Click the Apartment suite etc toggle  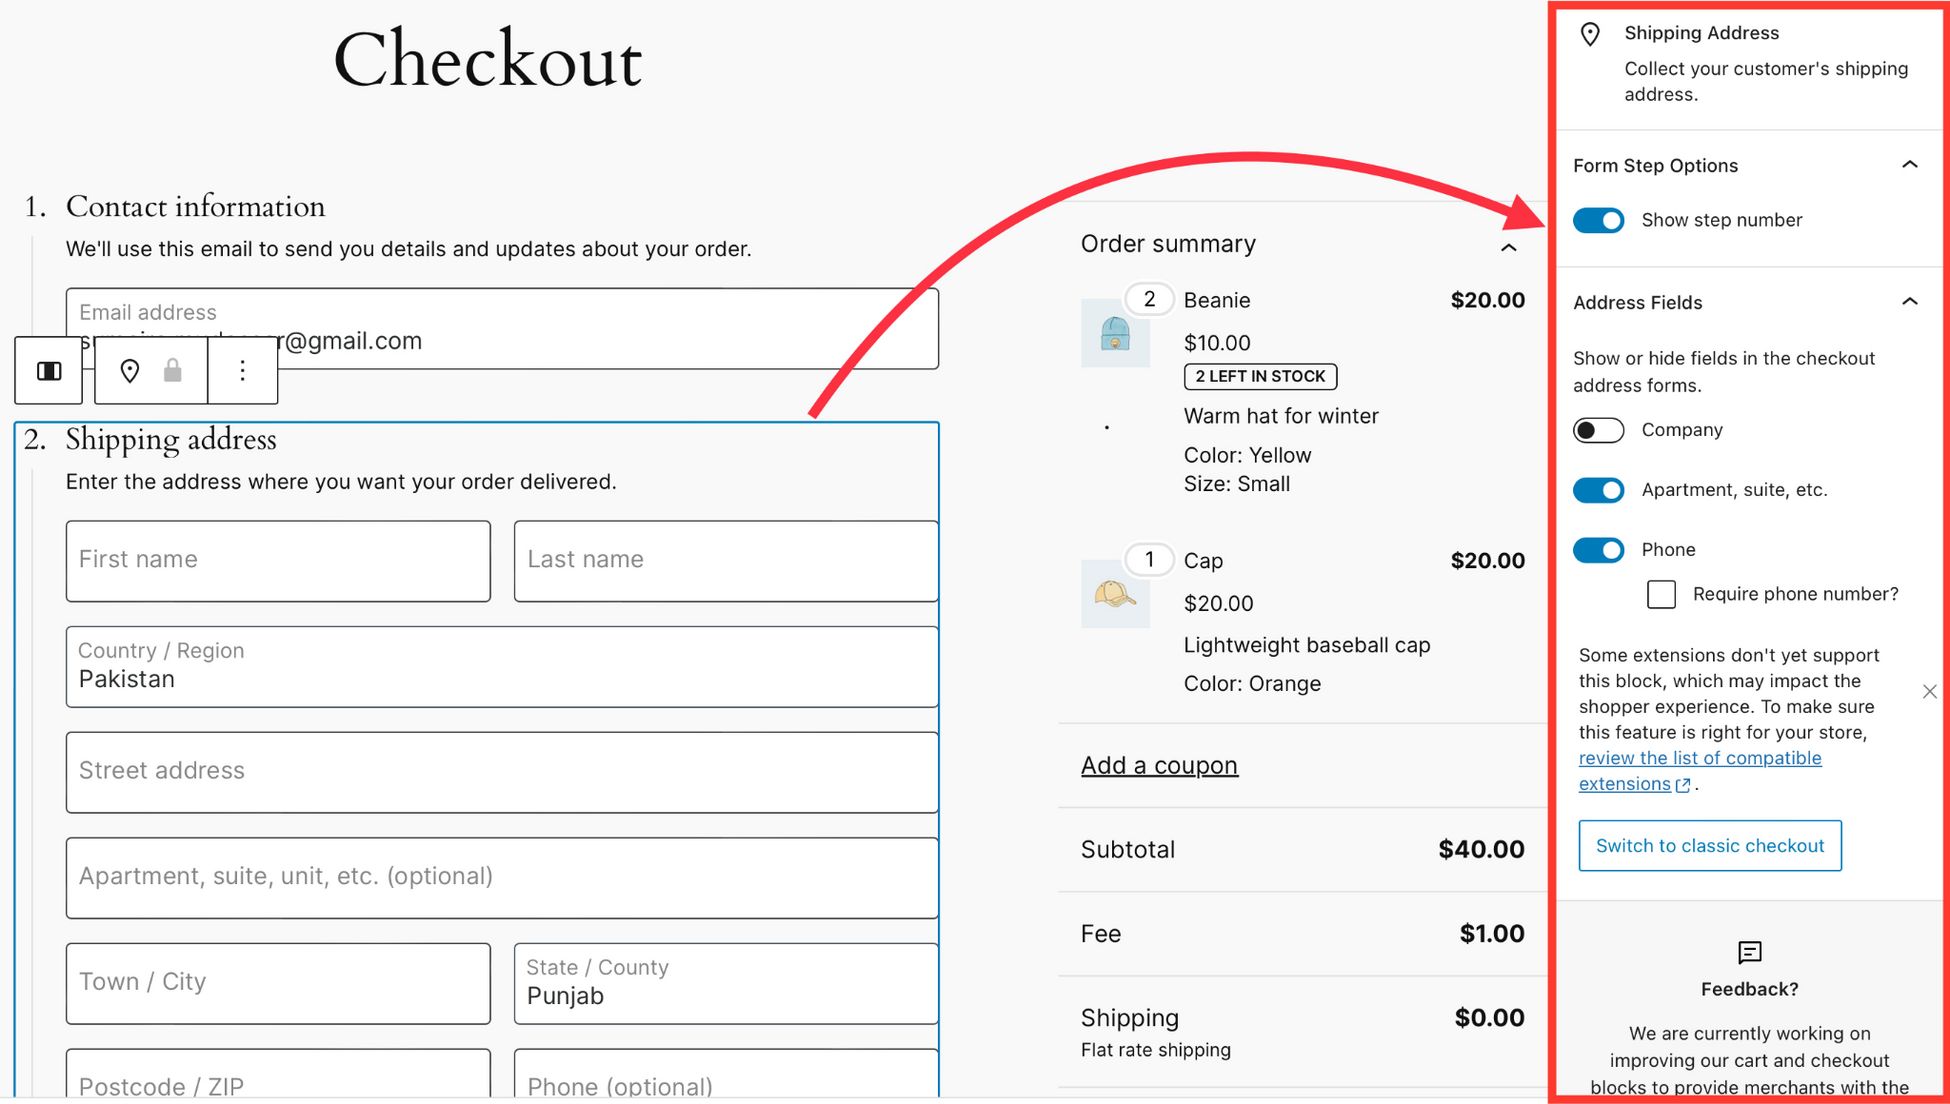coord(1599,488)
